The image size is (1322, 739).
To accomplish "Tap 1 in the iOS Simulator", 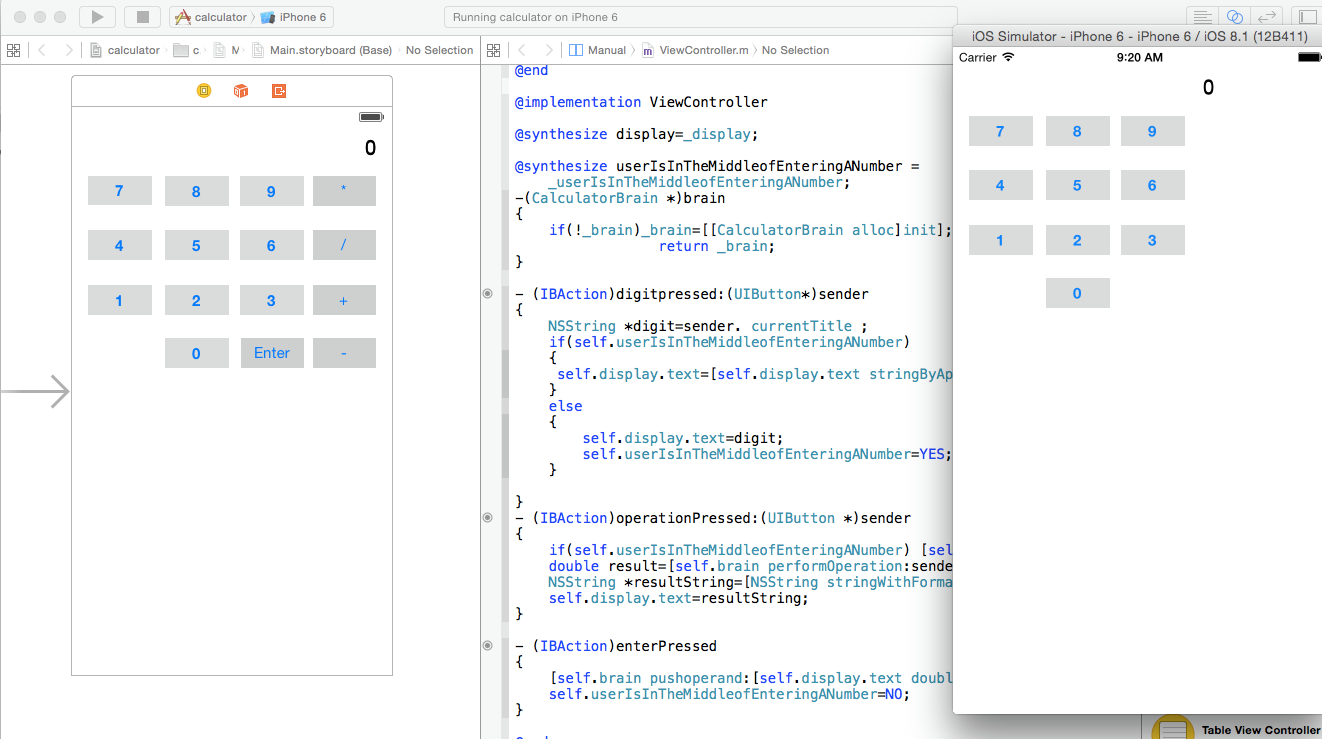I will [x=1000, y=240].
